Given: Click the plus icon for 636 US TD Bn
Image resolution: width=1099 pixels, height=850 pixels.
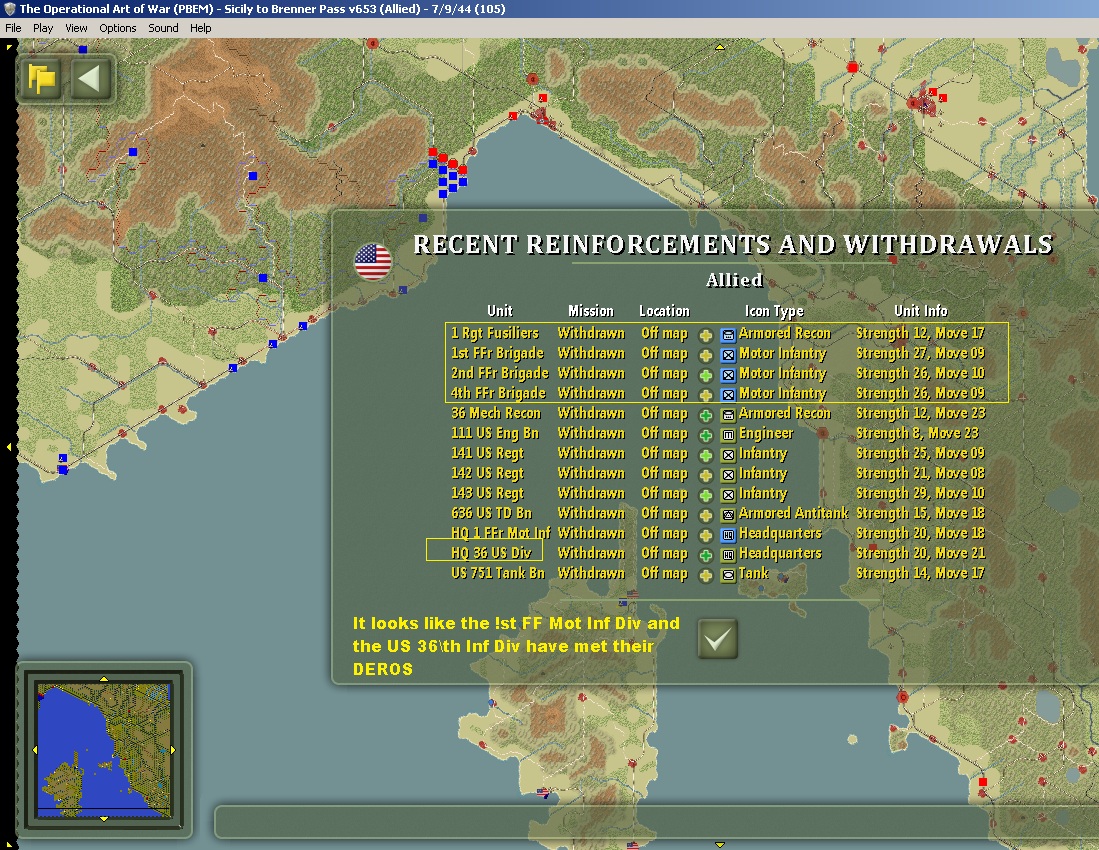Looking at the screenshot, I should [706, 515].
